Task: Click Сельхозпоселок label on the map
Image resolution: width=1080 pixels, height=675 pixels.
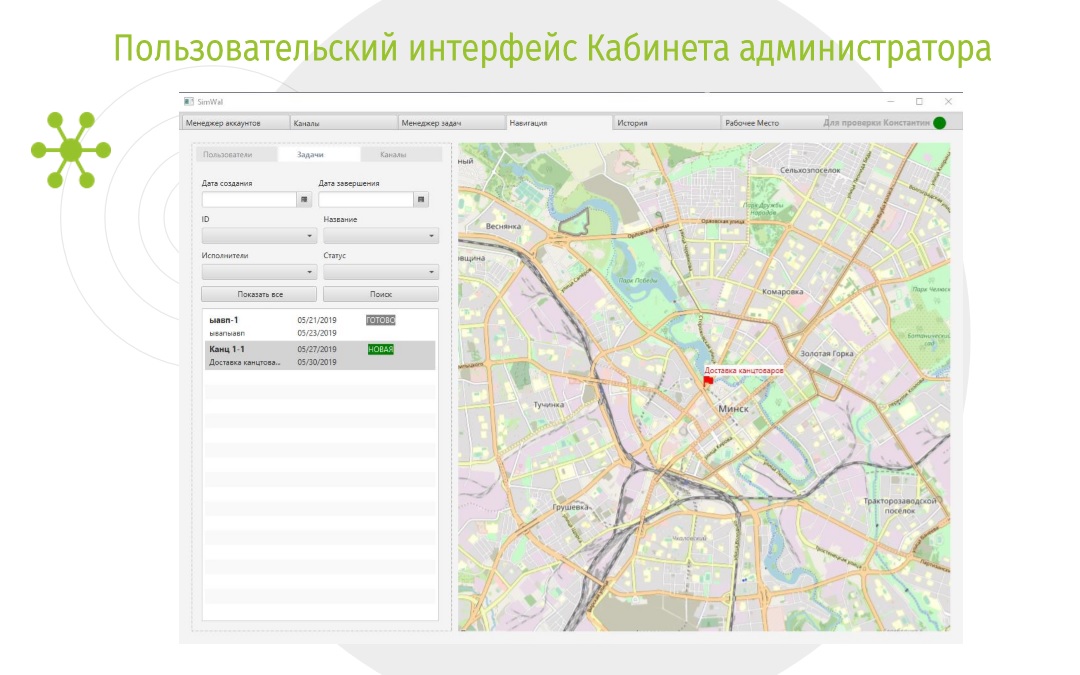Action: (x=811, y=170)
